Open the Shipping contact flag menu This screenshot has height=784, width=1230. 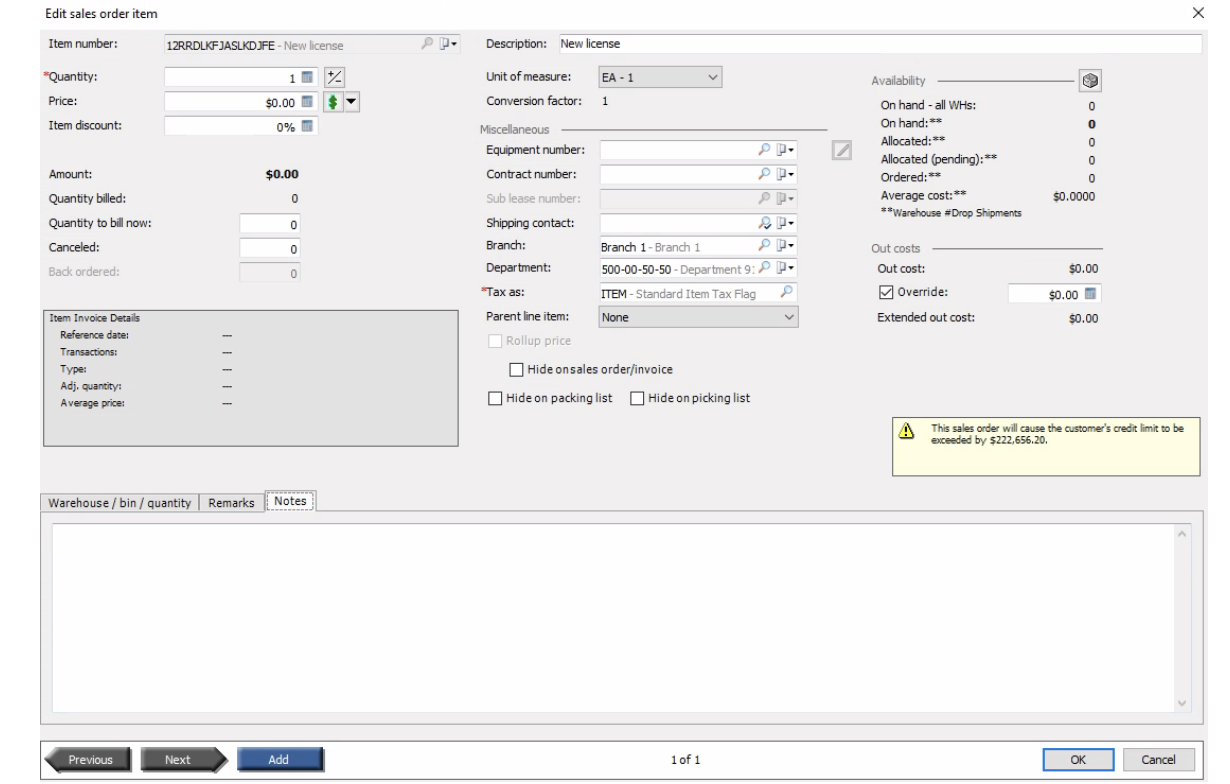pyautogui.click(x=785, y=222)
